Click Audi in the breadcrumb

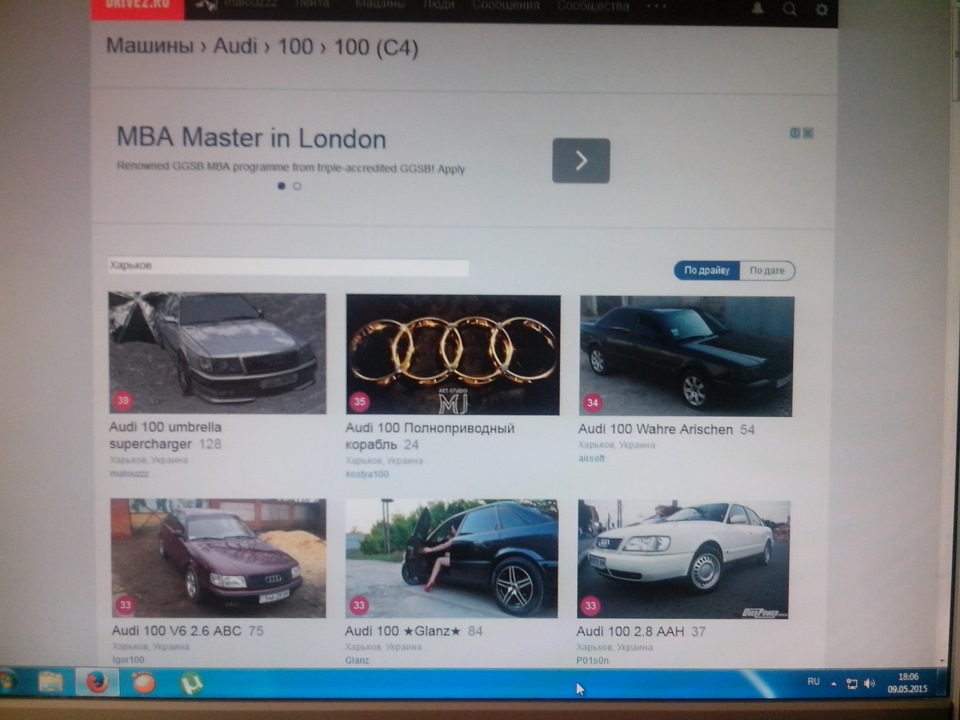point(235,46)
